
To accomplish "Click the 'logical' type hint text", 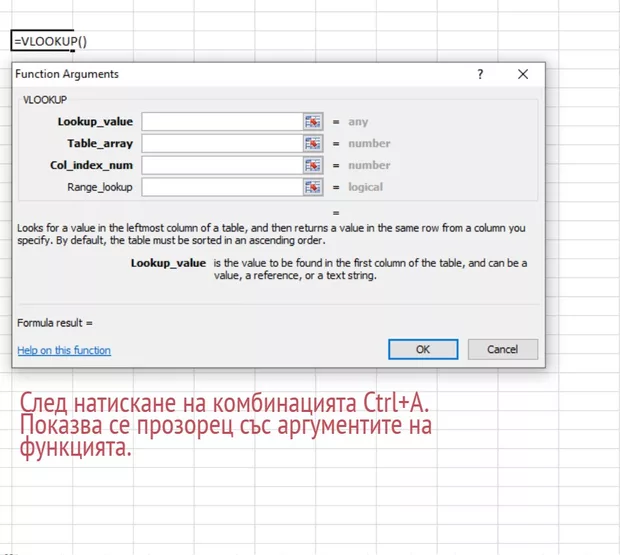I will click(x=365, y=187).
